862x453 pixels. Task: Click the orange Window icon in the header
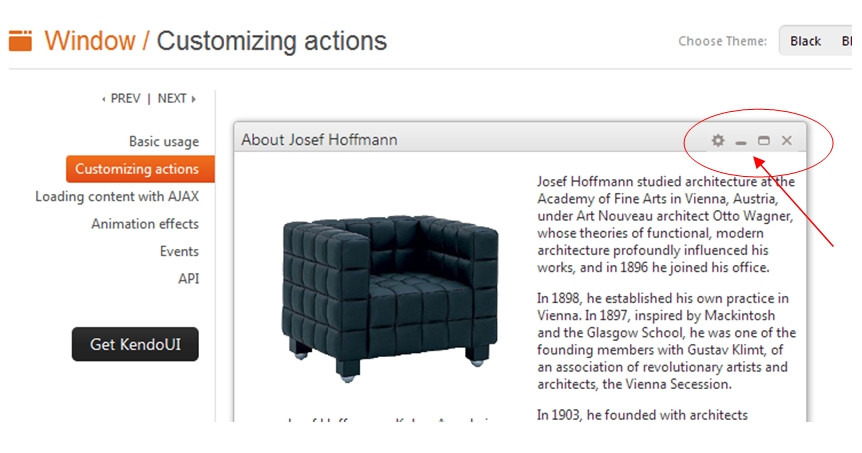(20, 41)
